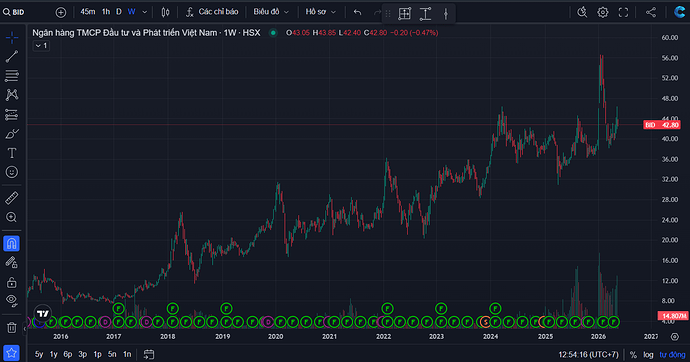Viewport: 690px width, 362px height.
Task: Click the TradingView logo on chart
Action: [x=43, y=314]
